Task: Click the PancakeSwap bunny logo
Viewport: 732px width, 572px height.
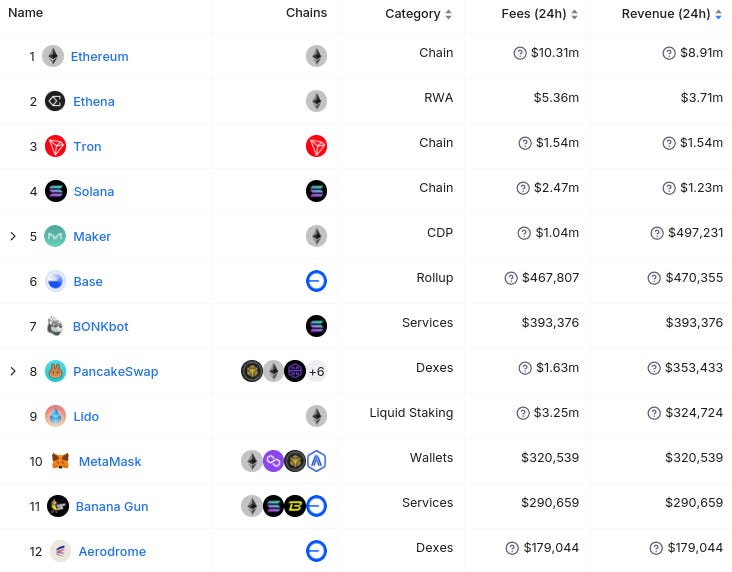Action: tap(55, 371)
